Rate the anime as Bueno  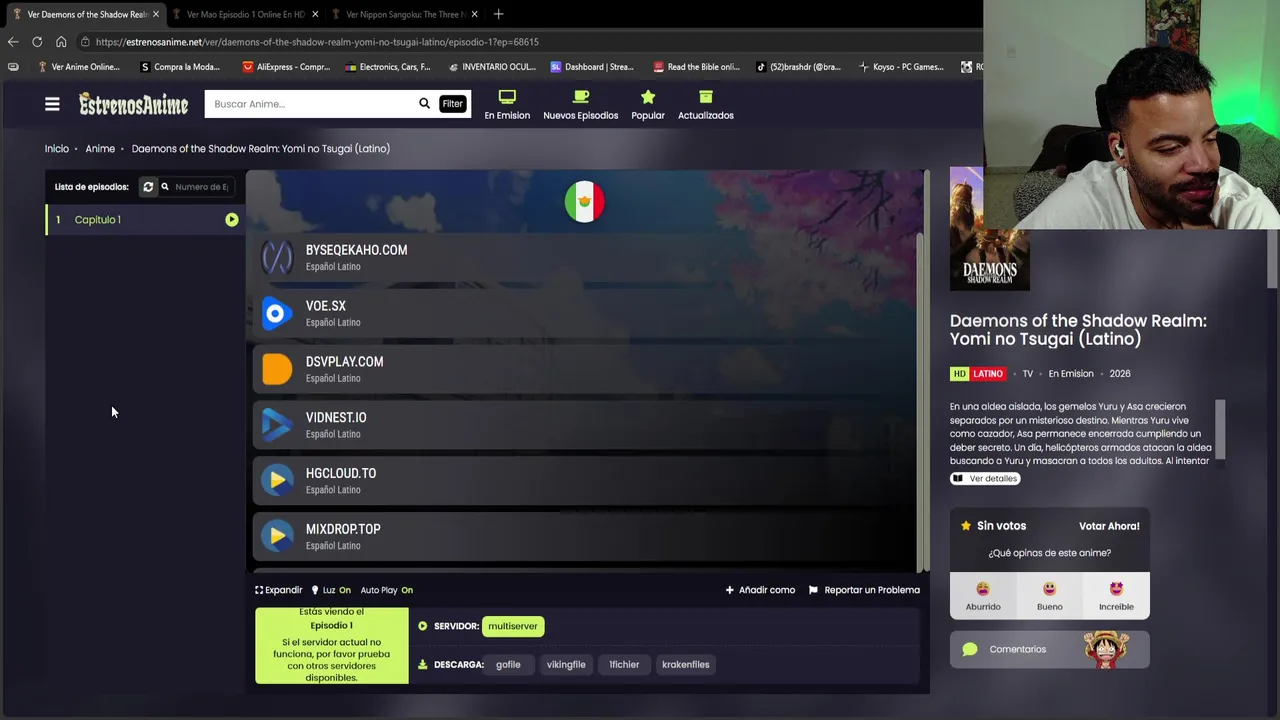(x=1049, y=595)
